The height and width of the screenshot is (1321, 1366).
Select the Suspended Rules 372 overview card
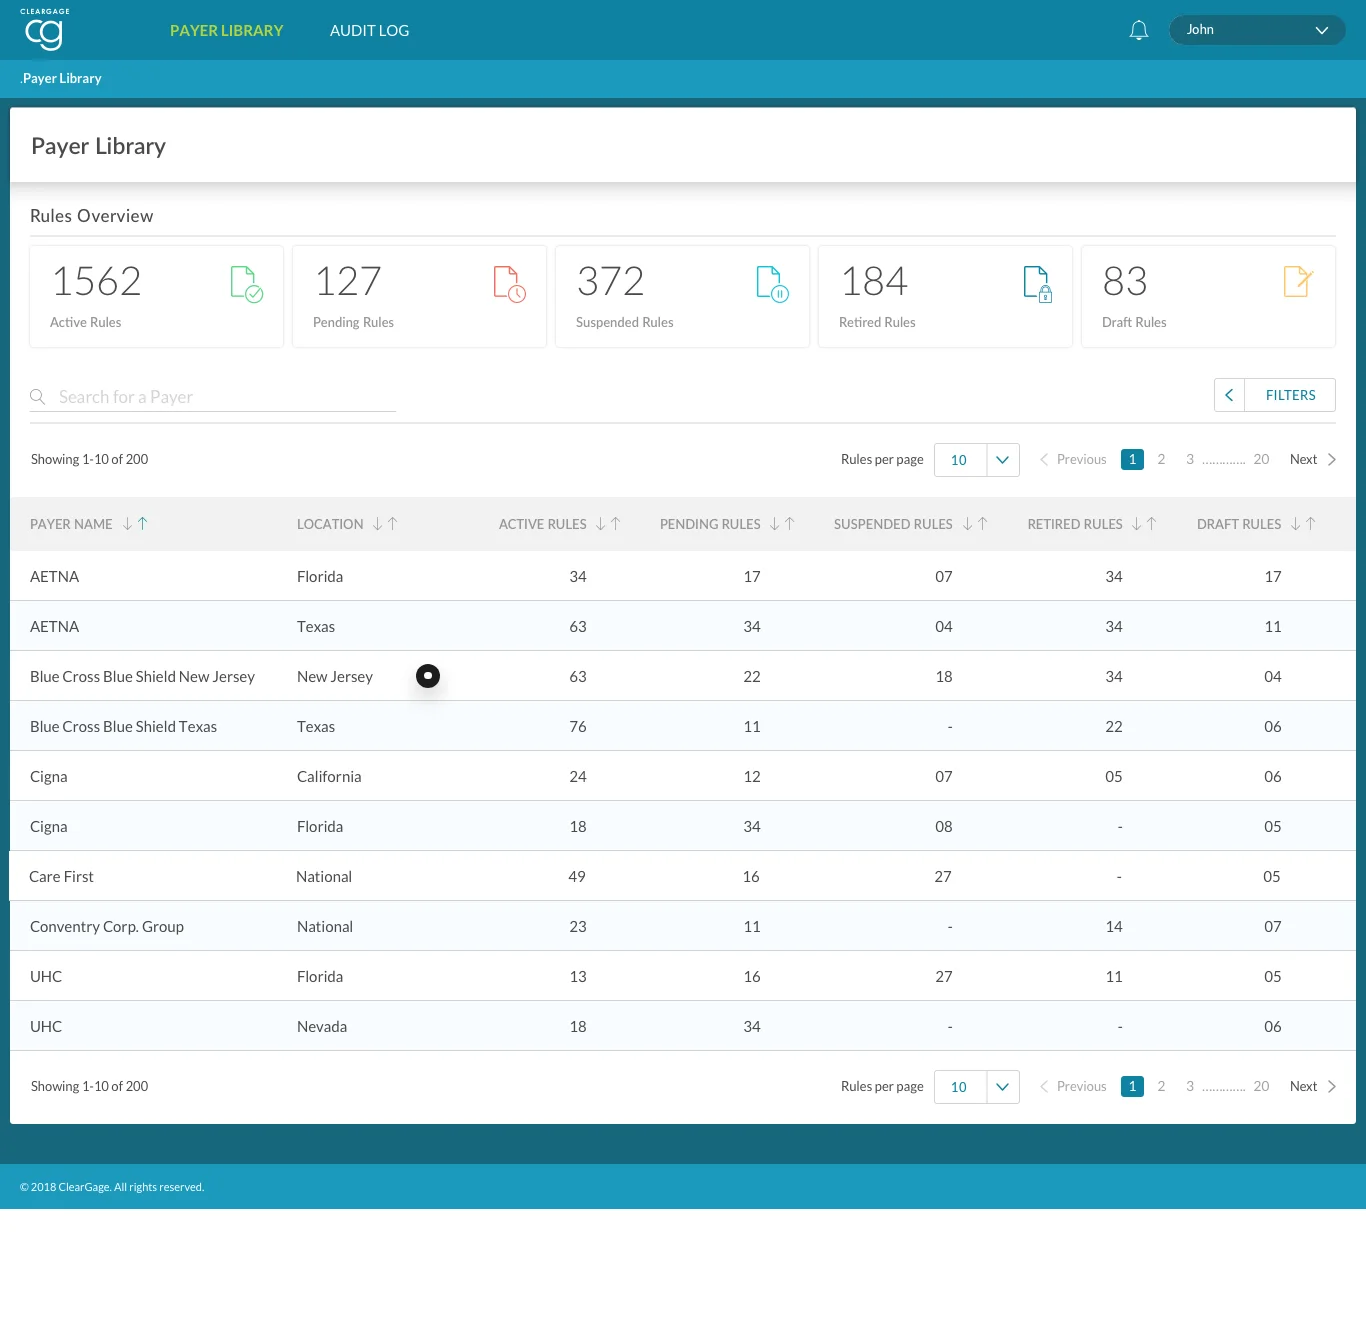[x=682, y=296]
